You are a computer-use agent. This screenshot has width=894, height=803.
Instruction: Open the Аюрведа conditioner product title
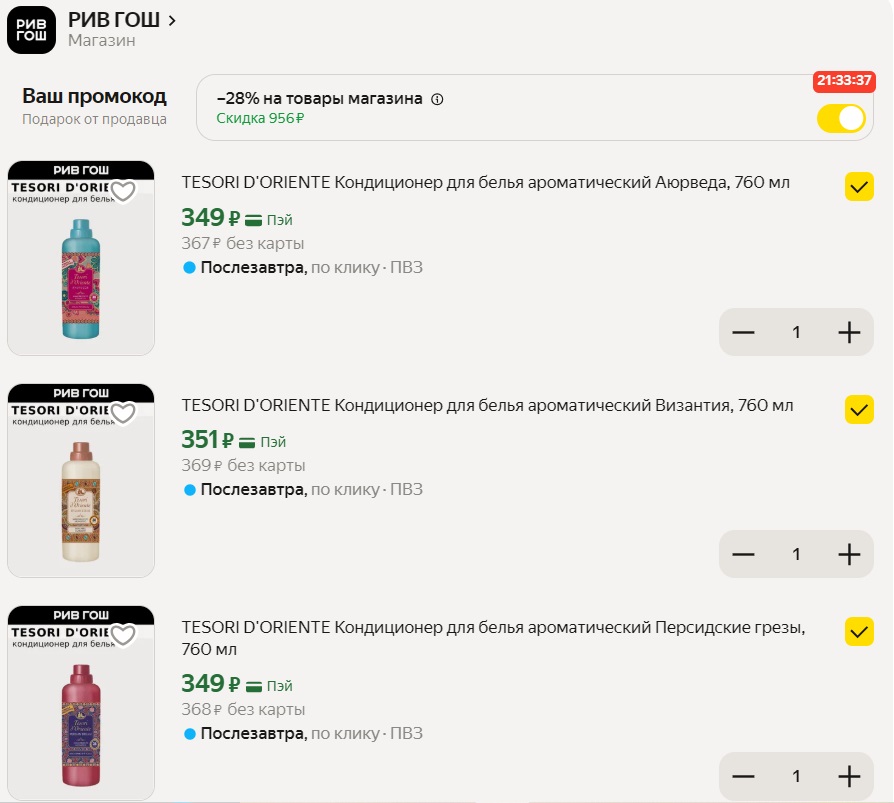pos(485,182)
